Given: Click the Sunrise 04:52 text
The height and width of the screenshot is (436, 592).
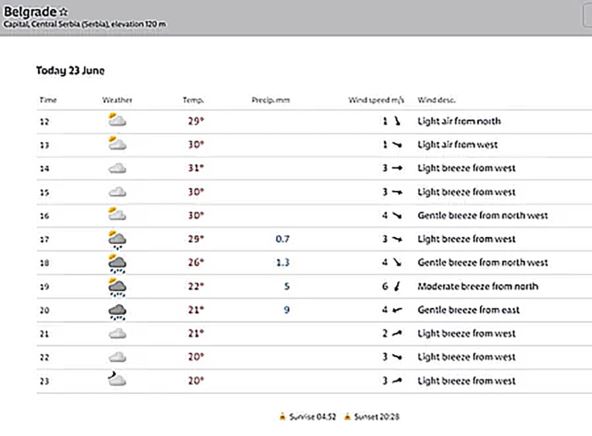Looking at the screenshot, I should pos(313,417).
